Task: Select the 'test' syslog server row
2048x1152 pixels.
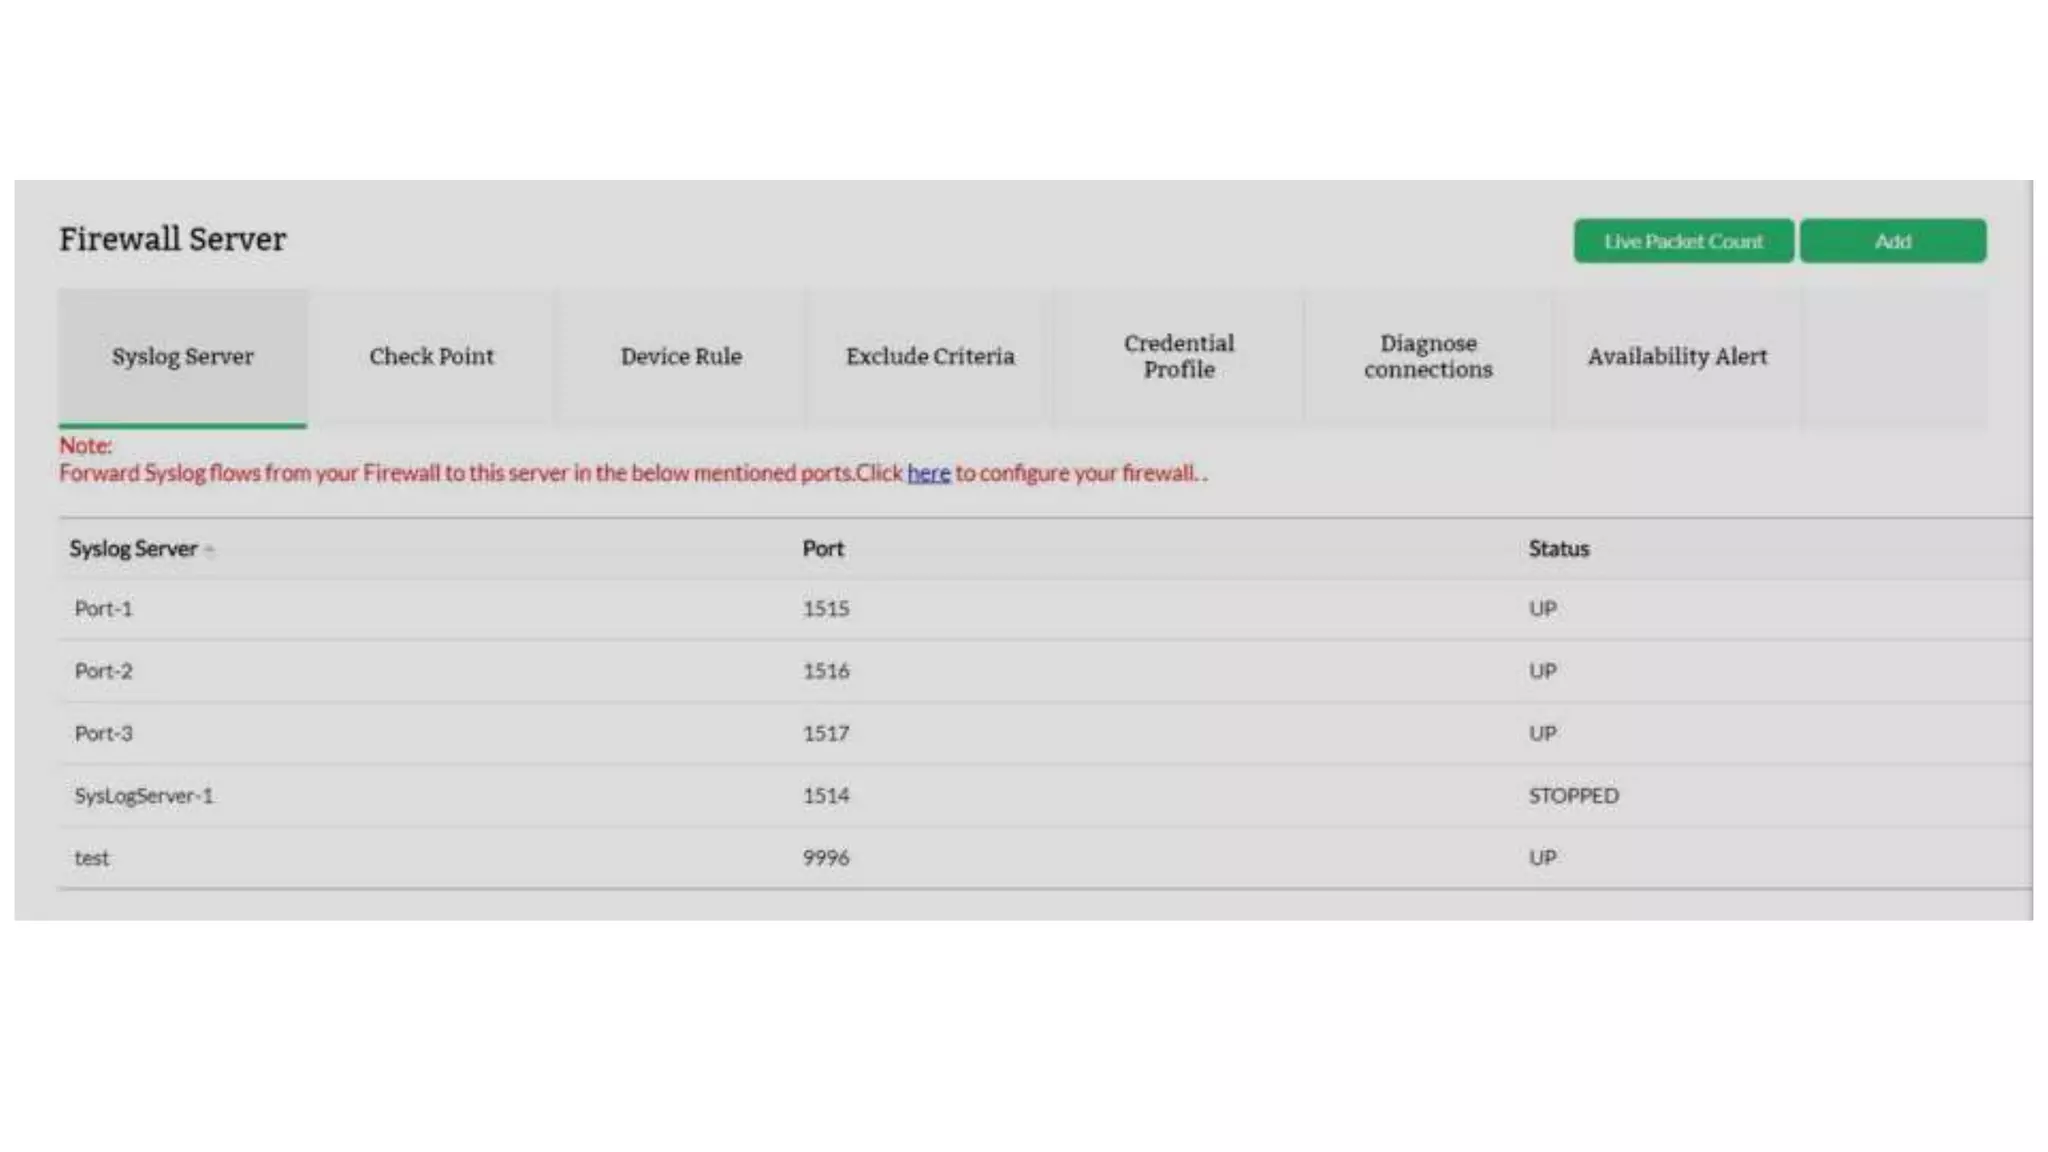Action: (92, 858)
